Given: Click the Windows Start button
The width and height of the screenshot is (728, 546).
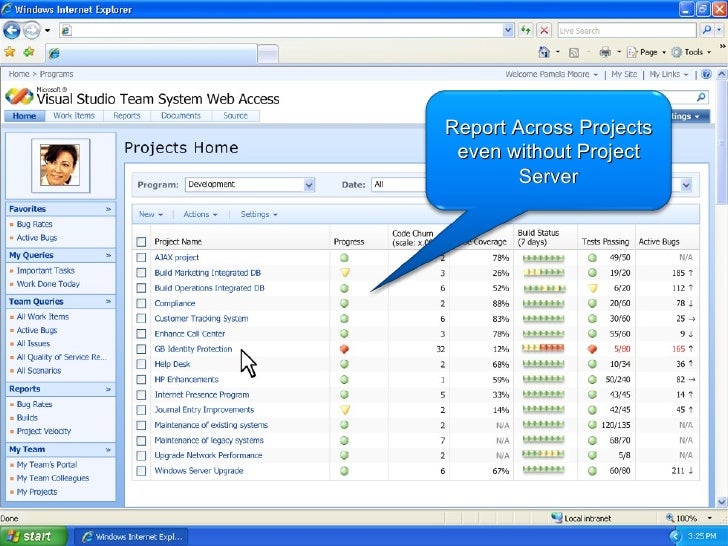Looking at the screenshot, I should tap(33, 536).
